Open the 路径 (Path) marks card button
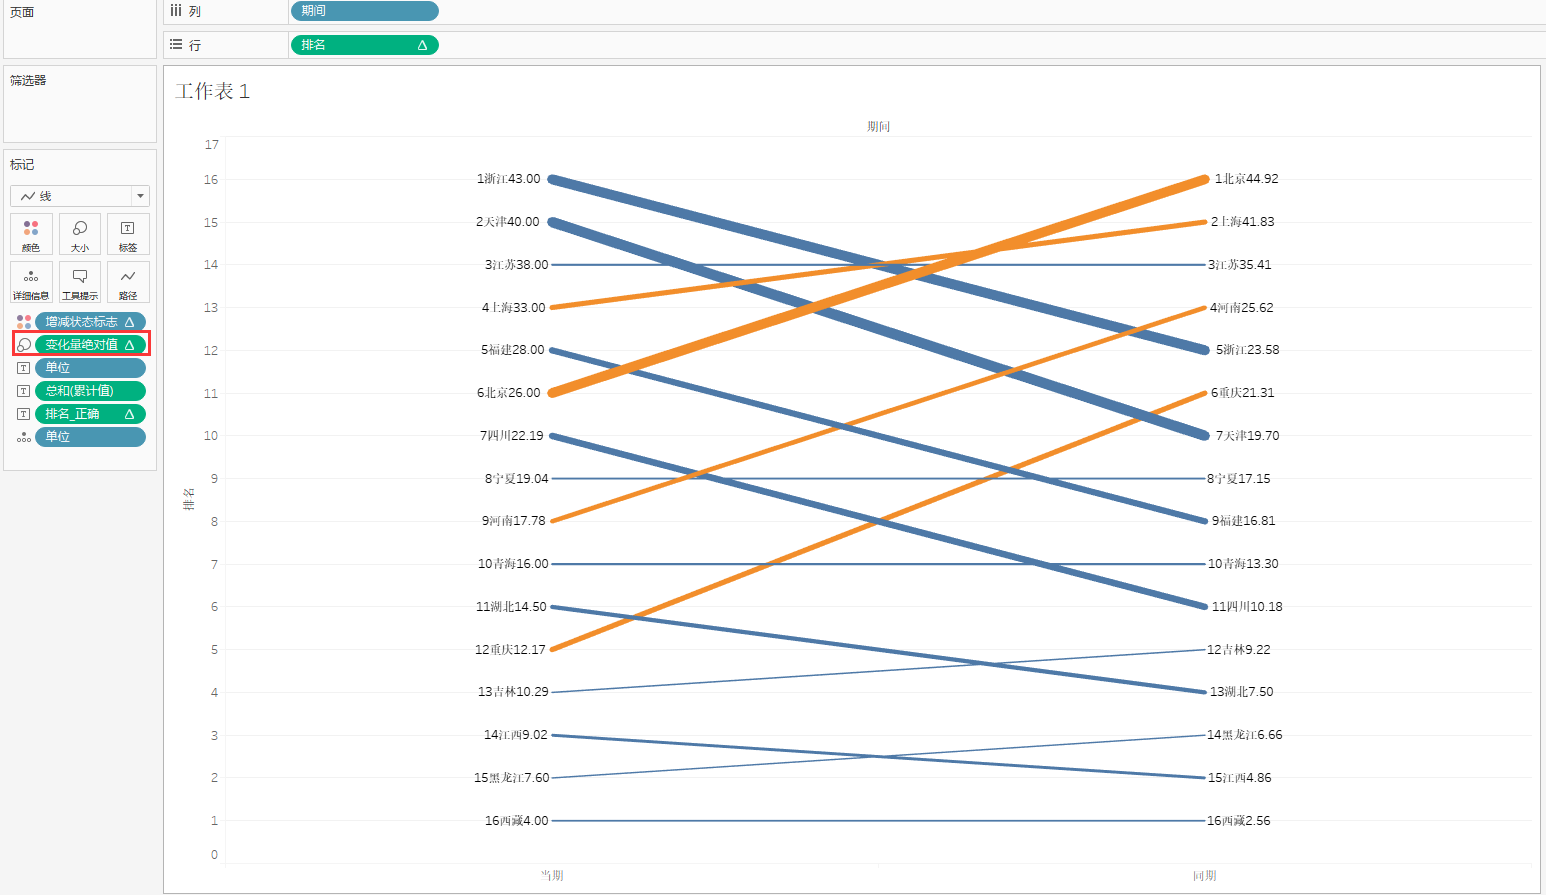Screen dimensions: 1546x895 [128, 282]
